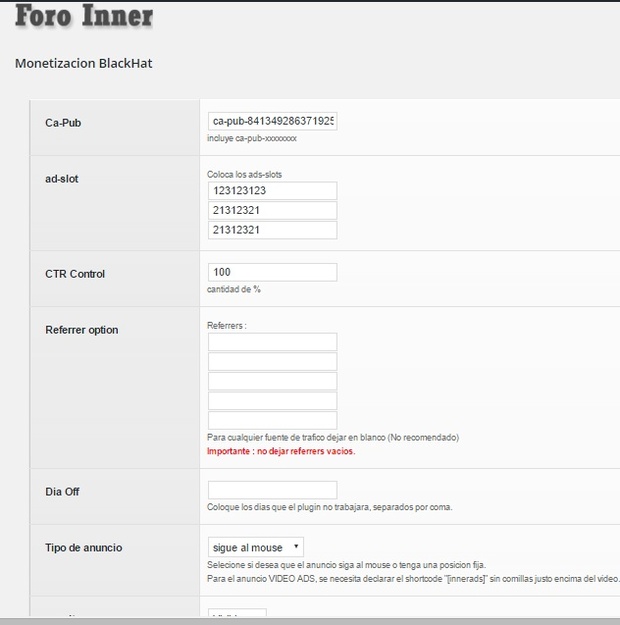Image resolution: width=620 pixels, height=625 pixels.
Task: Click the 'cantidad de %' hint text
Action: point(234,289)
